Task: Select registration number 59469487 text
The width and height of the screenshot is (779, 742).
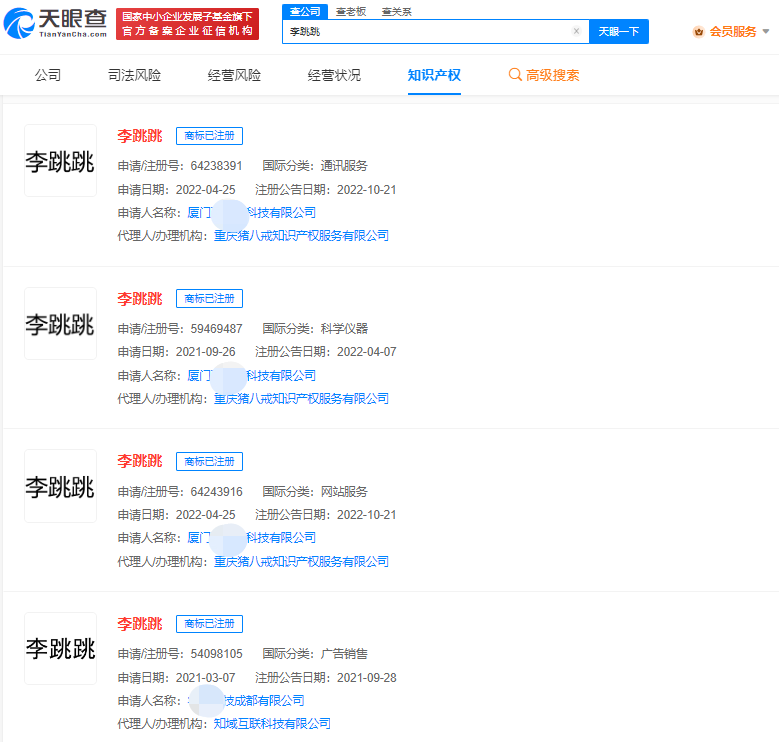Action: (x=216, y=328)
